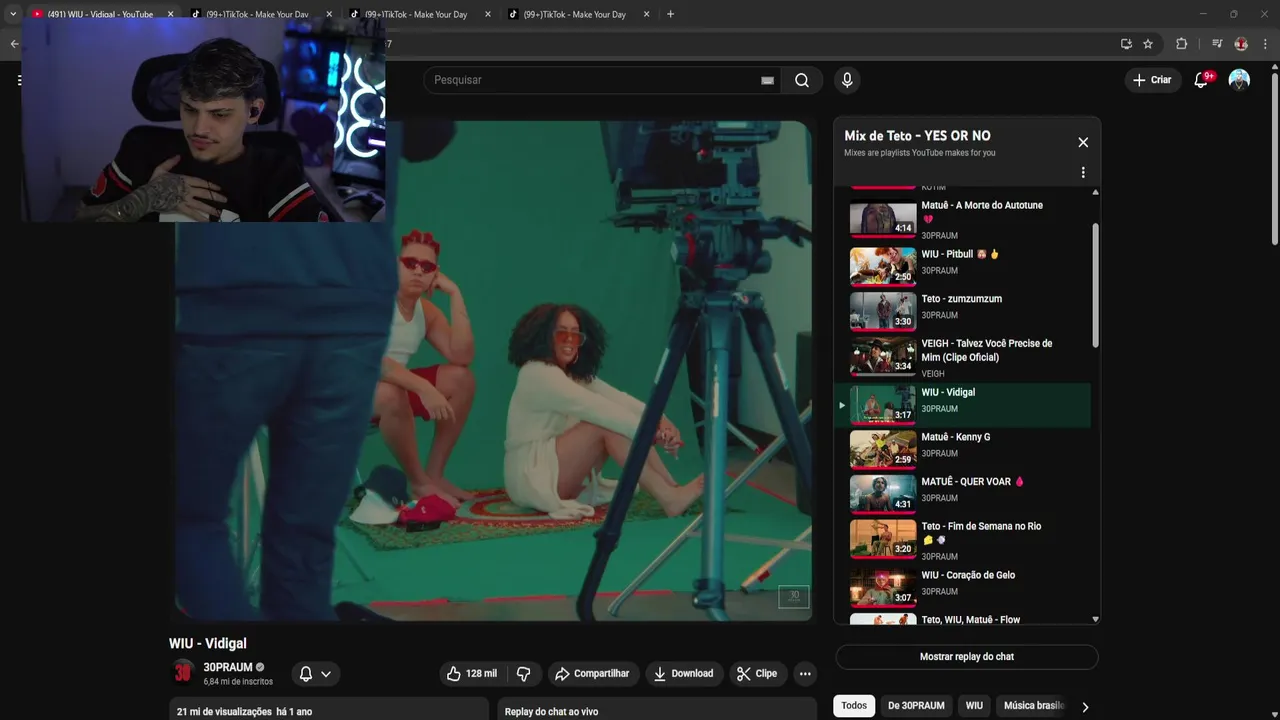Select the Música brasileira filter chip
1280x720 pixels.
[1033, 705]
